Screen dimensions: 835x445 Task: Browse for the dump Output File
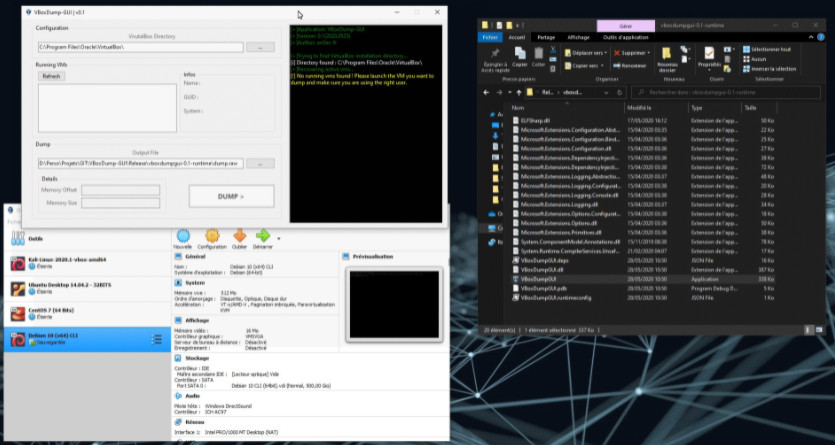260,163
